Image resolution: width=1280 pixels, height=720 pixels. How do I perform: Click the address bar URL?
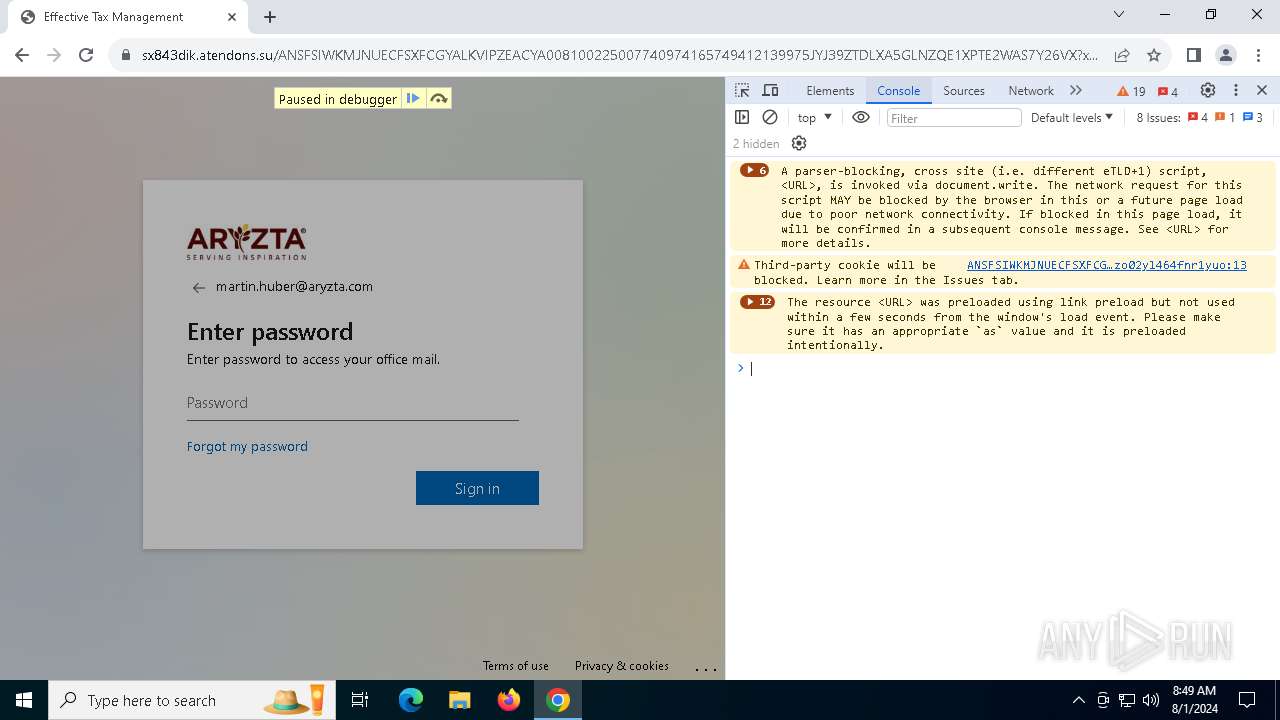[619, 55]
